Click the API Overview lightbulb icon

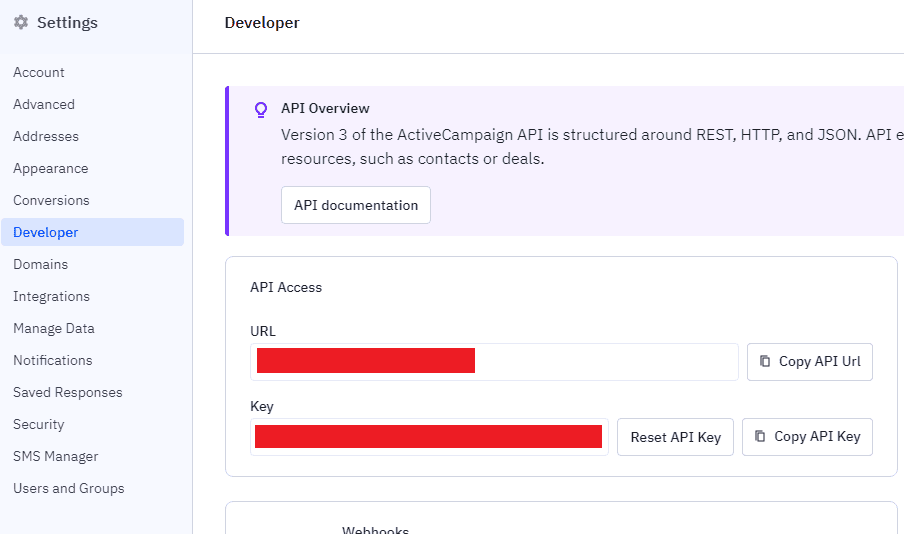point(261,110)
